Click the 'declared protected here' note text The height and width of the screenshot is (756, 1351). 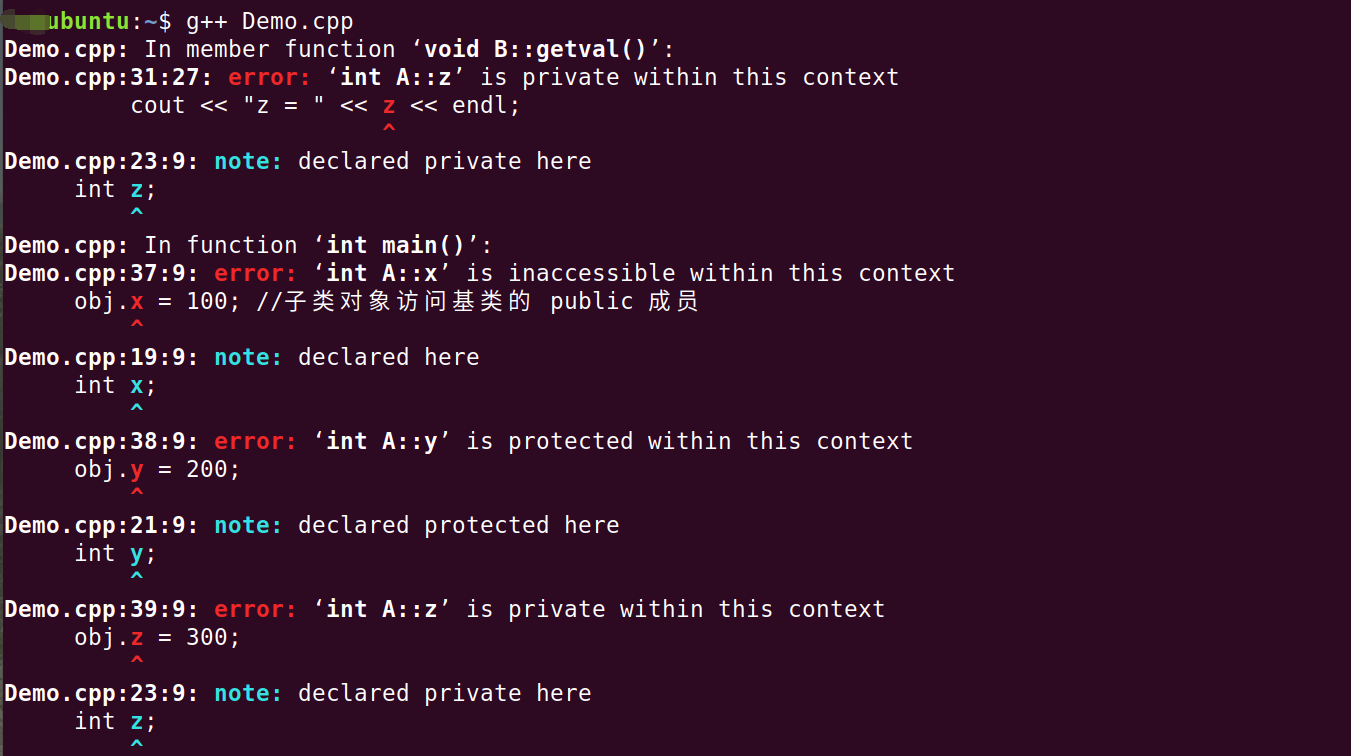tap(458, 525)
